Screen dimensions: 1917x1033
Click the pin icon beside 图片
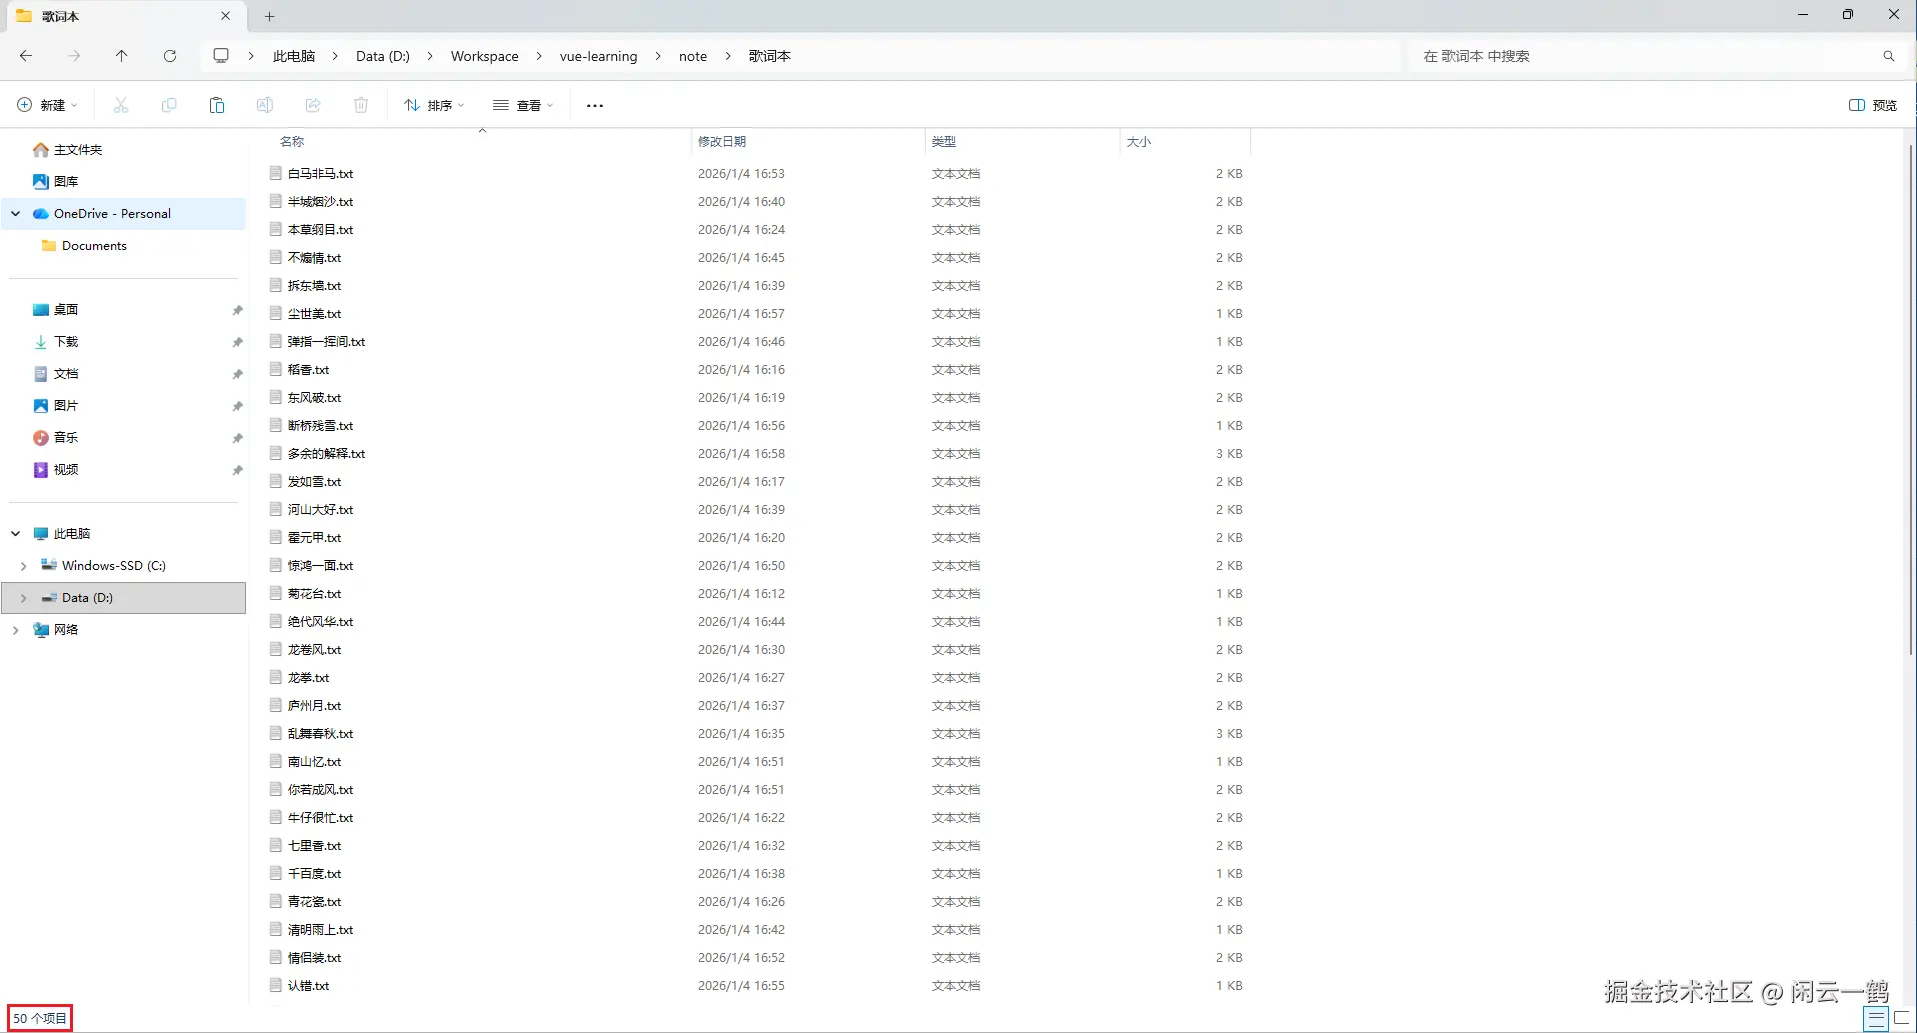point(237,406)
